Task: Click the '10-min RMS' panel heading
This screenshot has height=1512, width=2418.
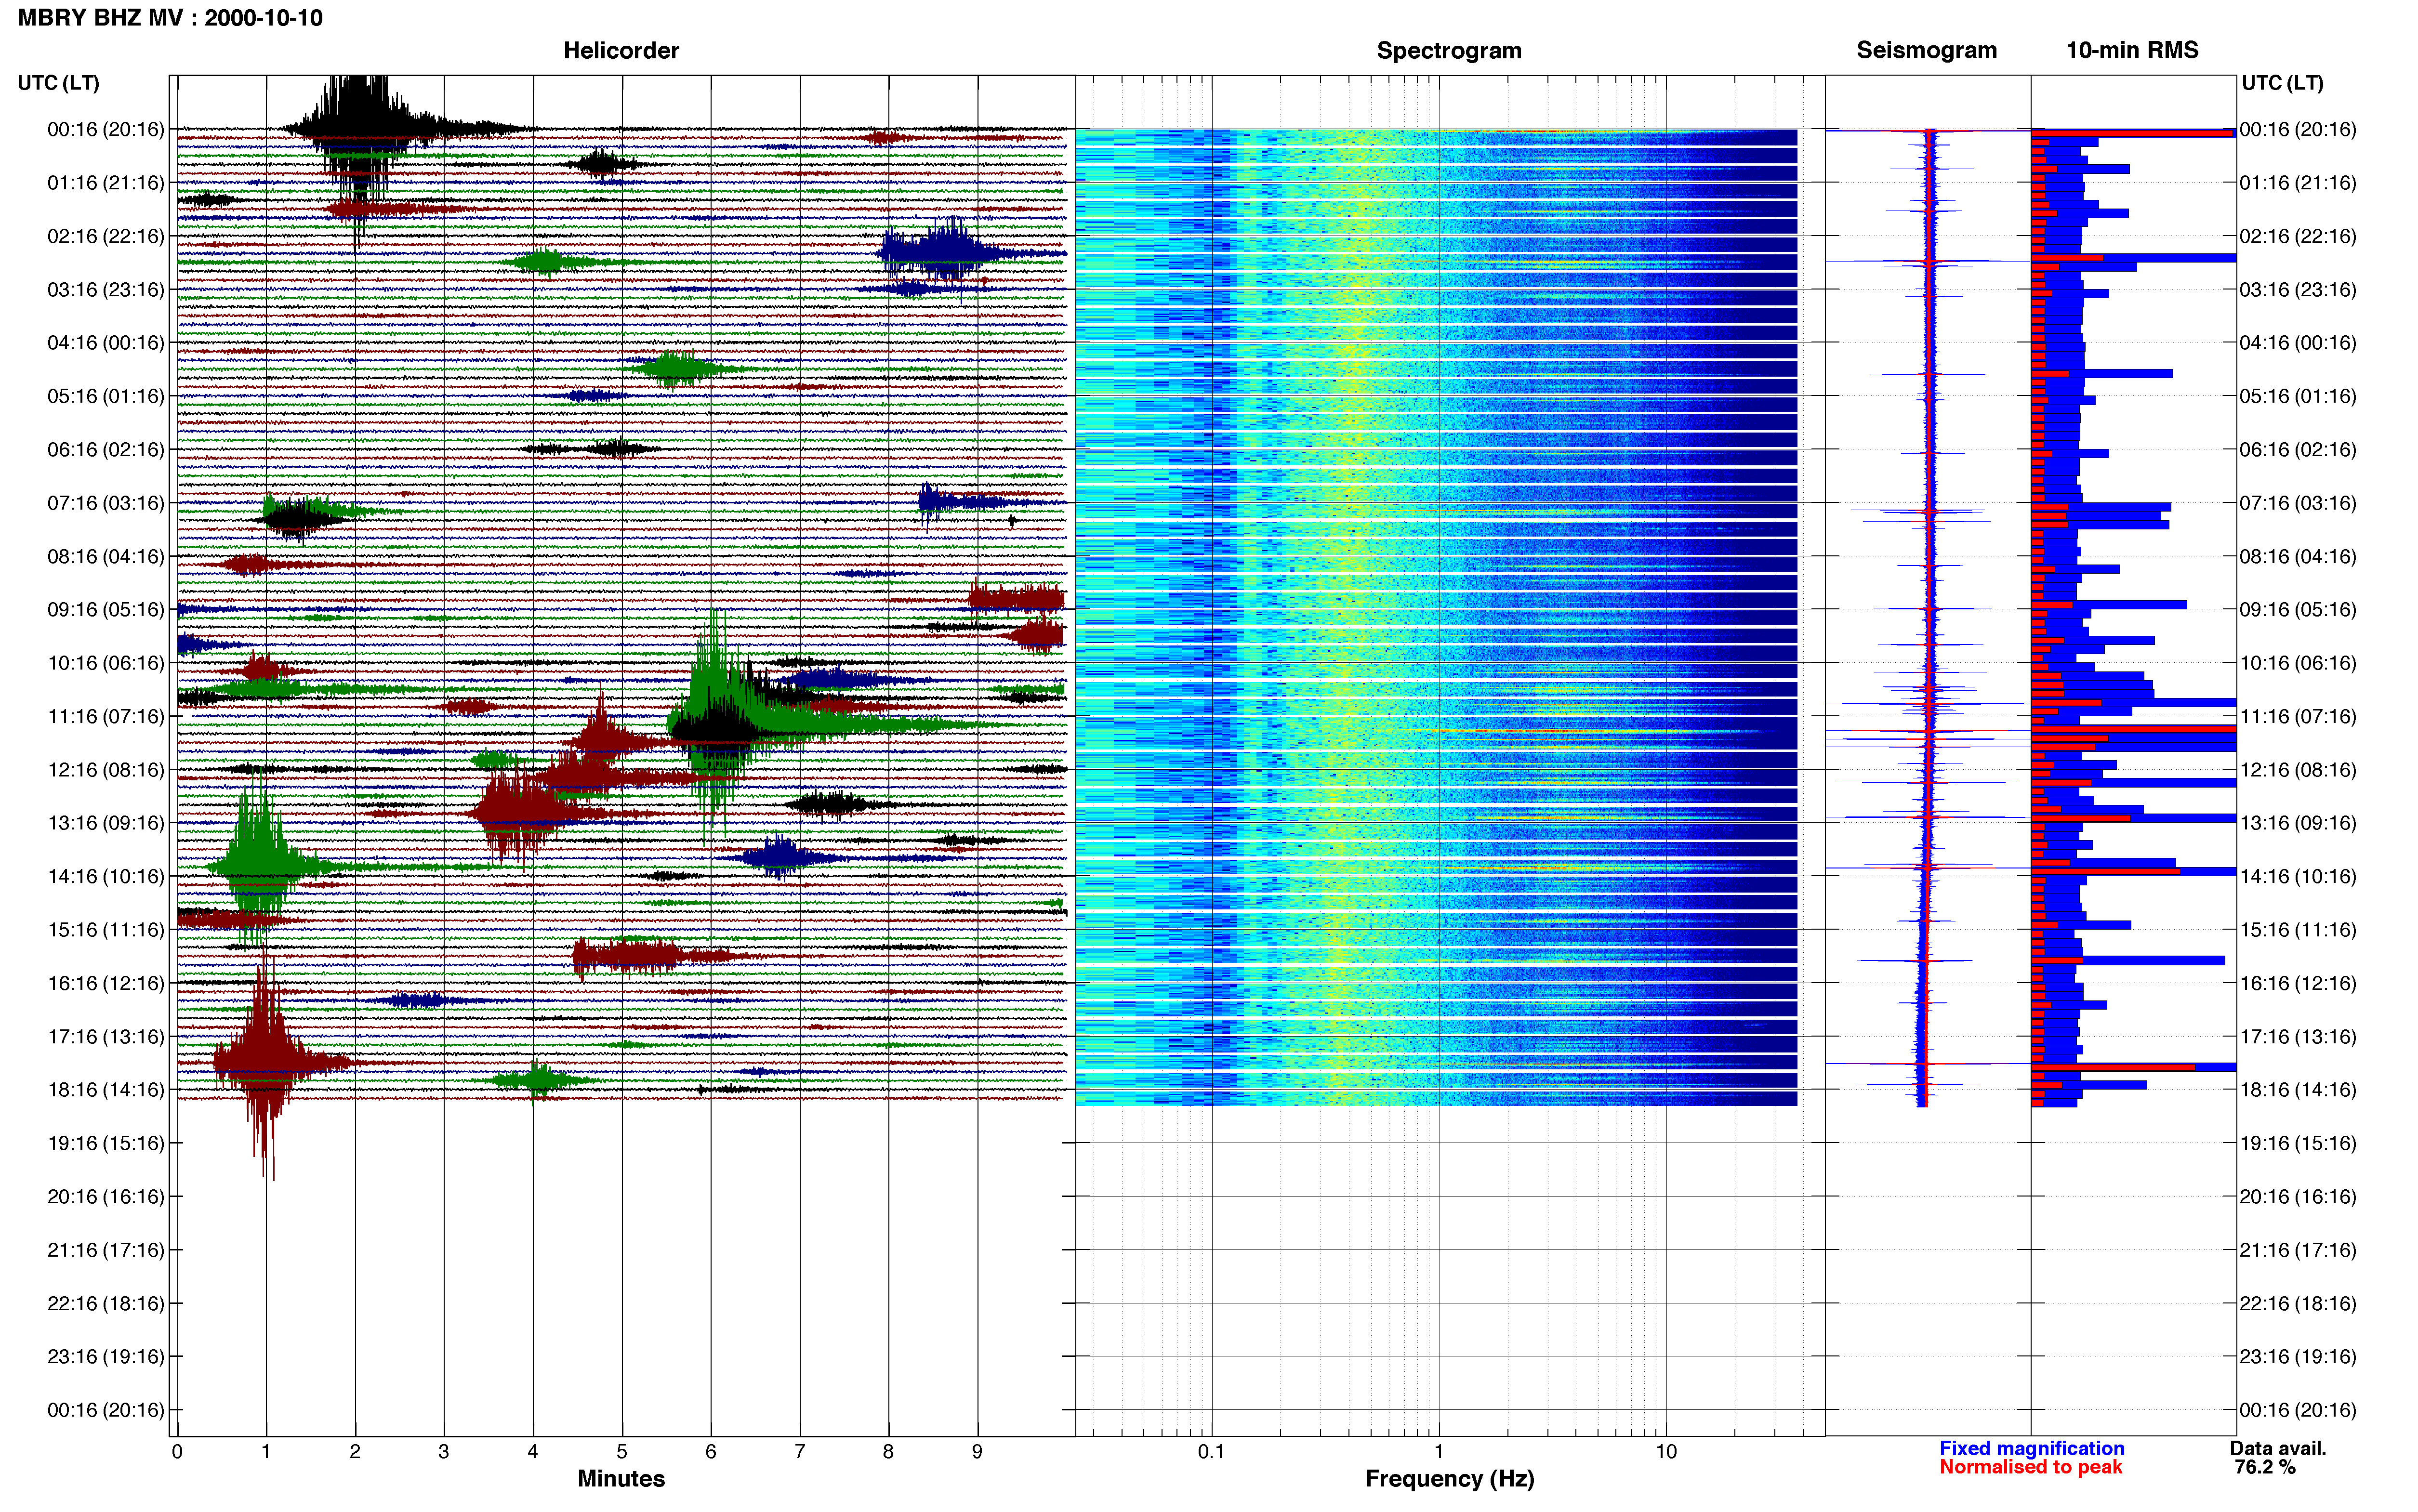Action: [x=2132, y=50]
